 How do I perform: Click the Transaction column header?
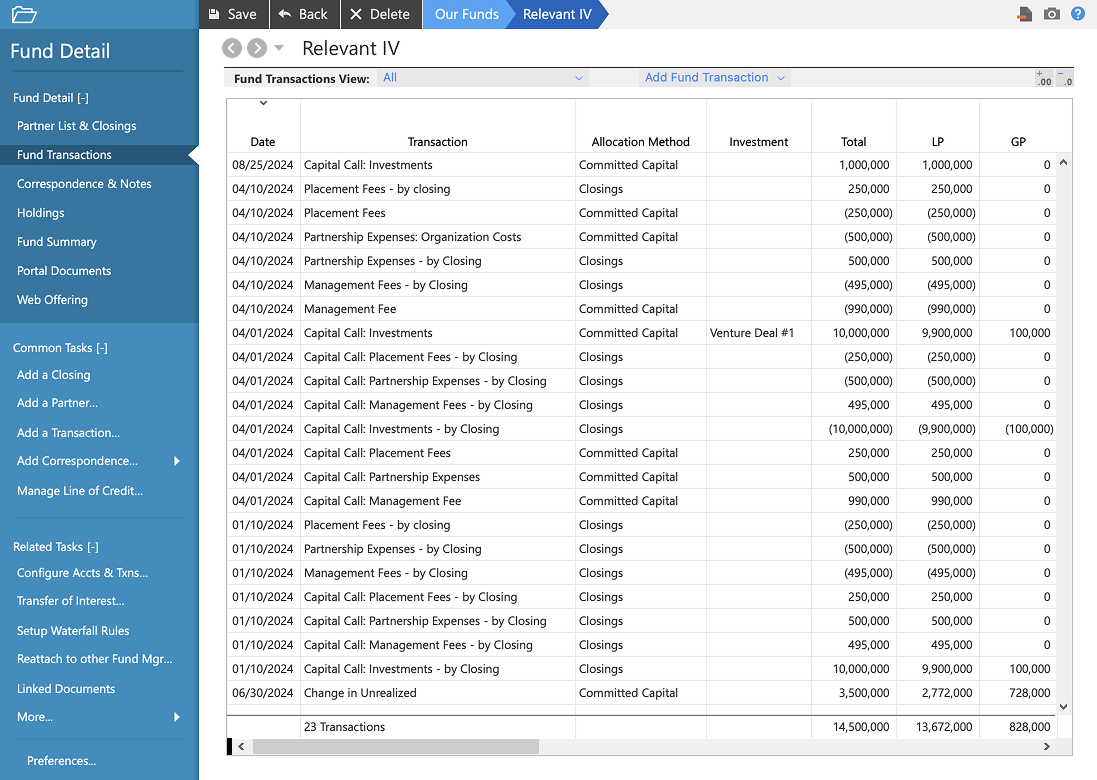[x=438, y=142]
